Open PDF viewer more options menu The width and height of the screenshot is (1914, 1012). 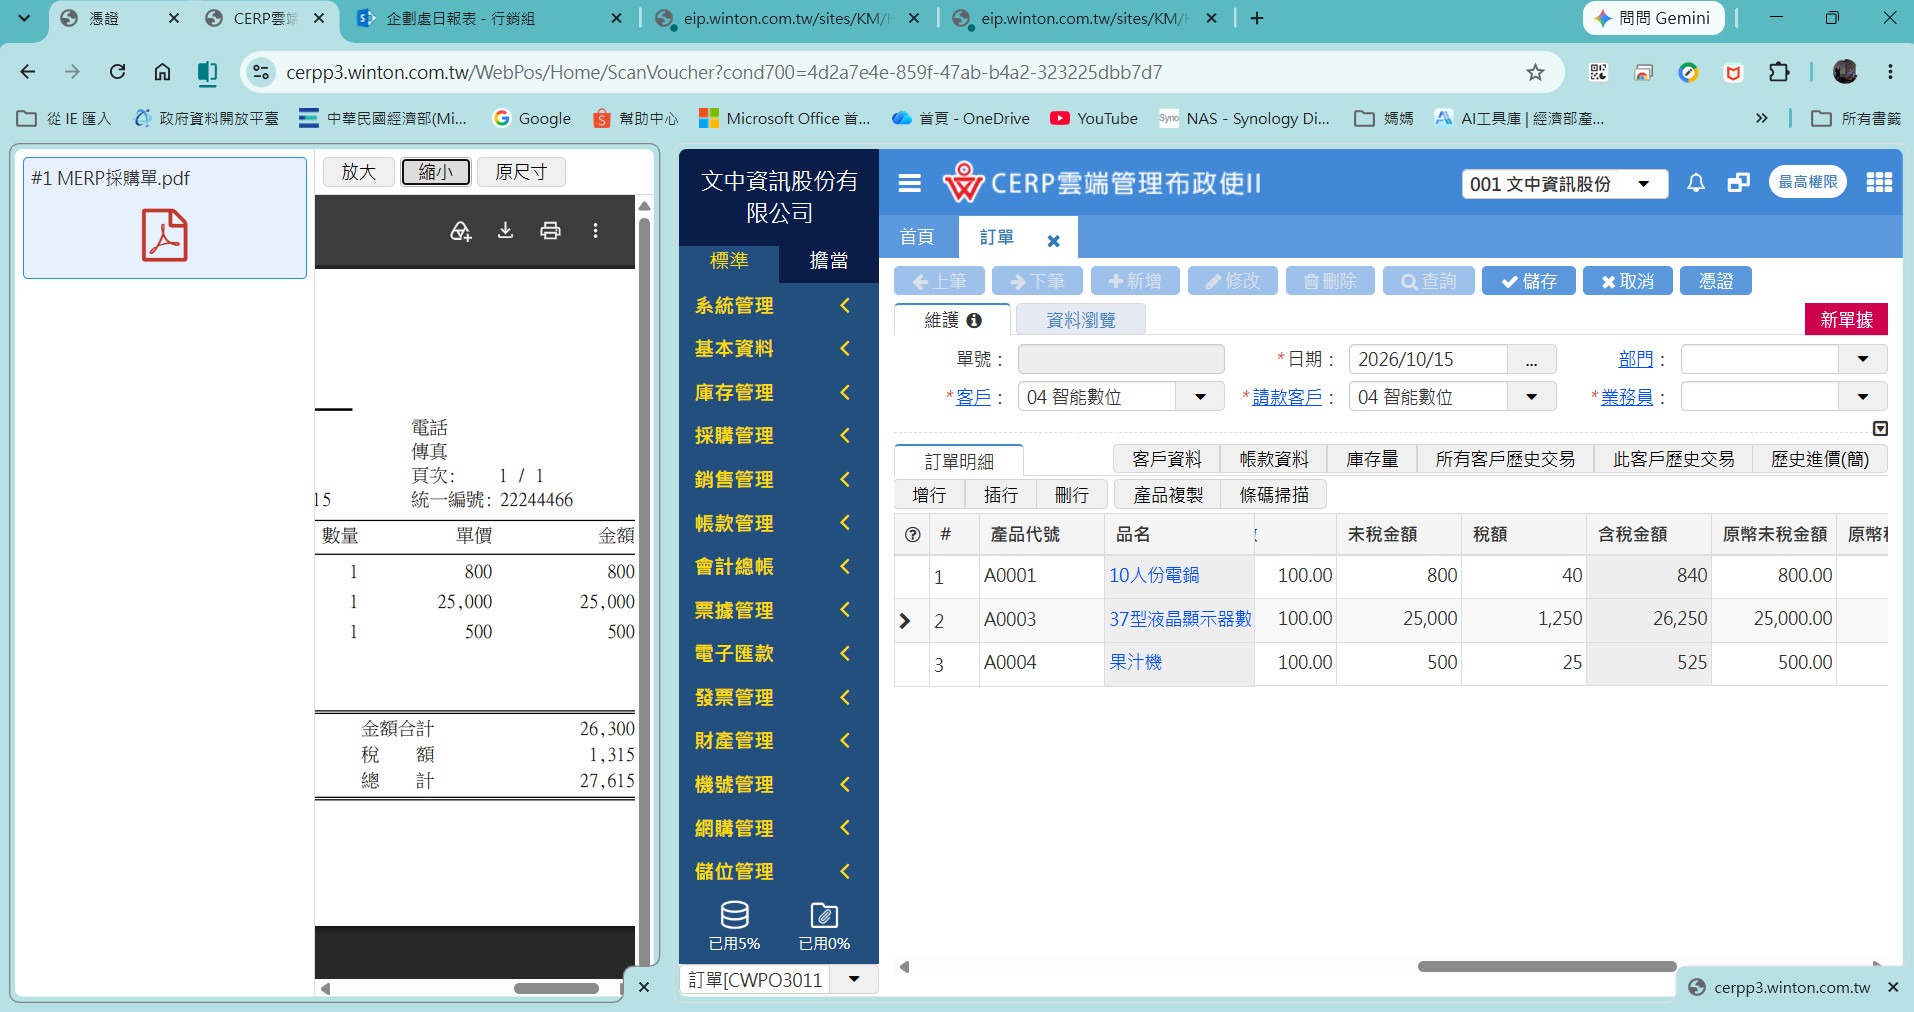tap(595, 231)
